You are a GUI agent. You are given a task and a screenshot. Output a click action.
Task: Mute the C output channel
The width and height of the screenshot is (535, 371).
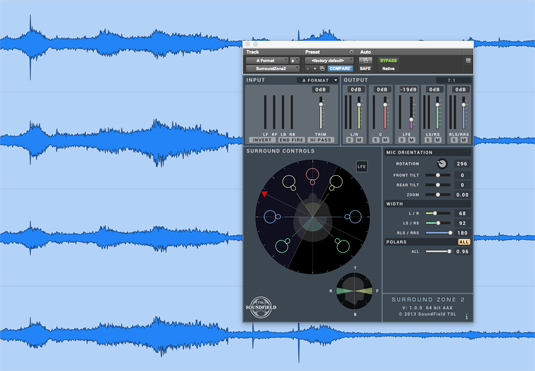pyautogui.click(x=385, y=140)
